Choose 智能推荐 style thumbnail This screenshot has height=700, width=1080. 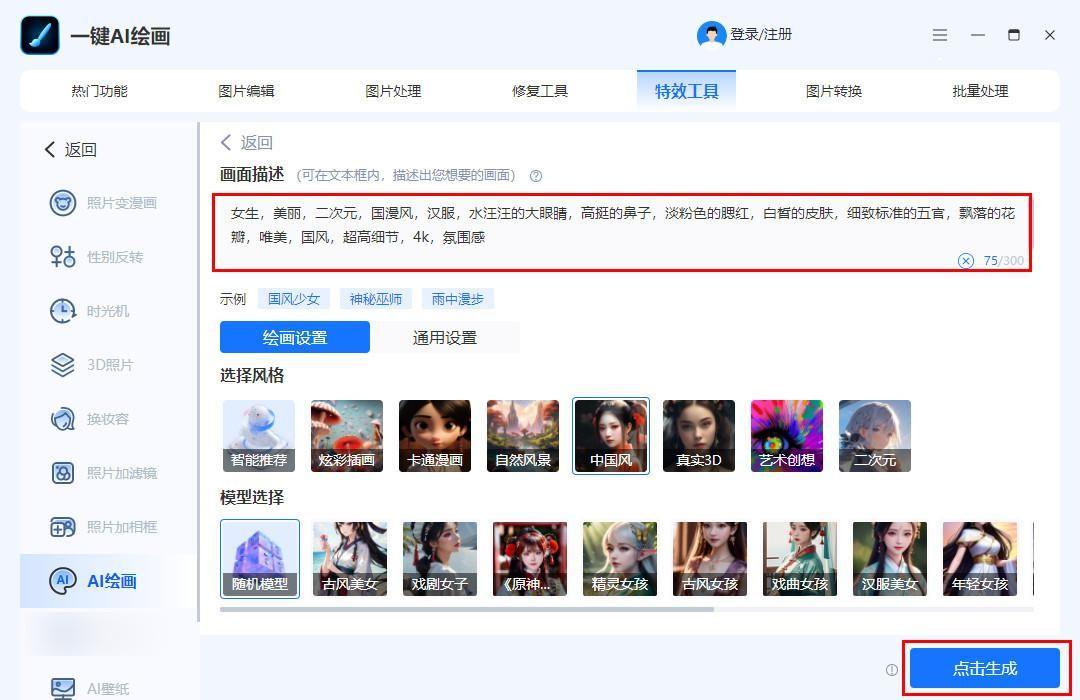(x=259, y=436)
